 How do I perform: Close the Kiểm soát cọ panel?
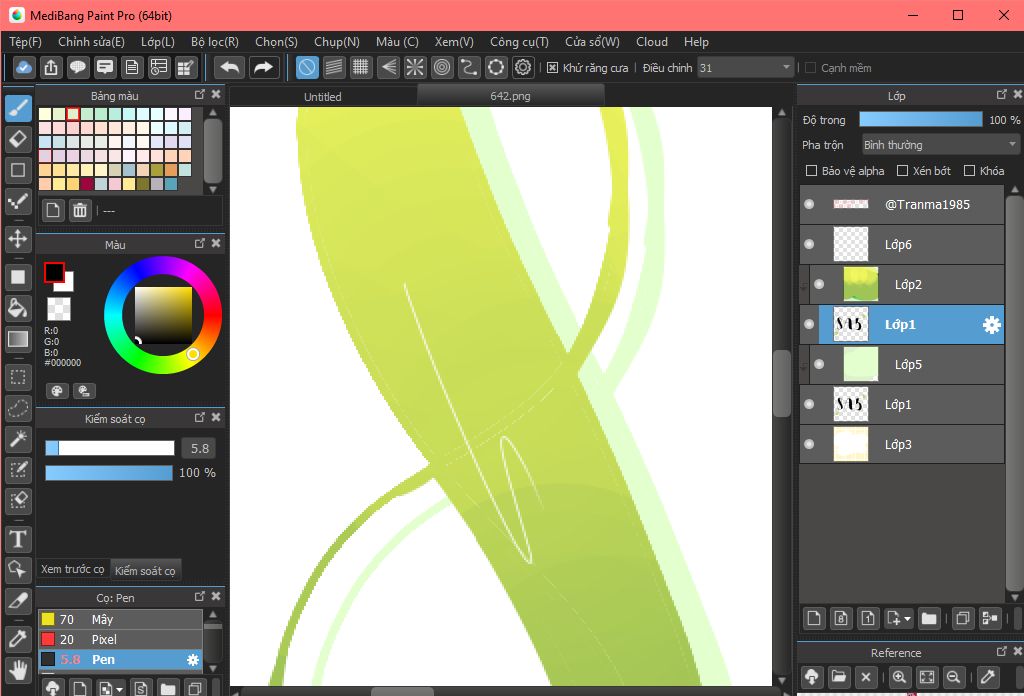(x=216, y=417)
